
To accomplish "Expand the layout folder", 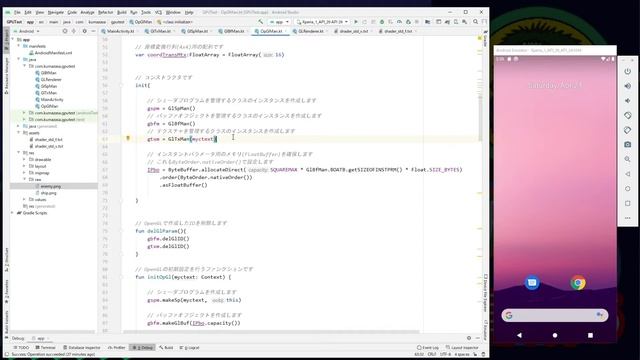I will click(x=24, y=166).
